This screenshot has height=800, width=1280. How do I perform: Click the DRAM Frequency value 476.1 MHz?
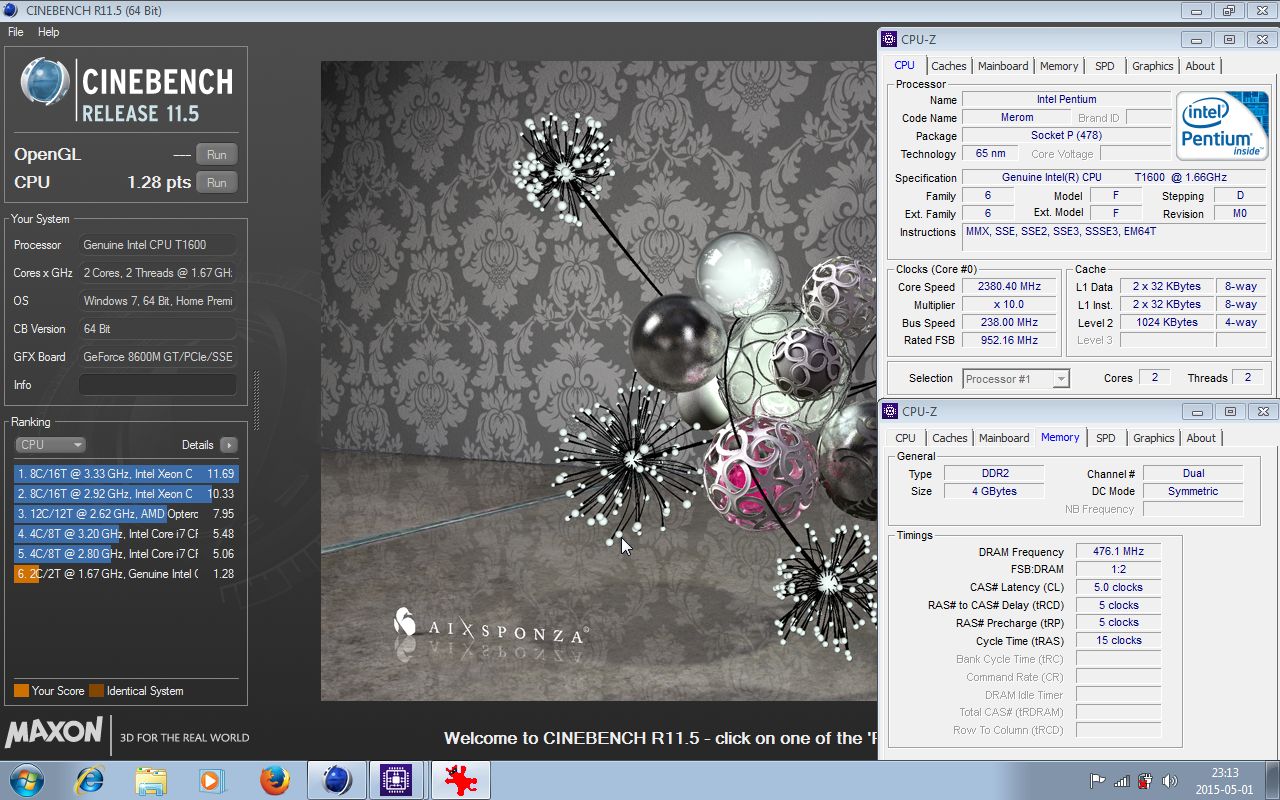[x=1118, y=551]
